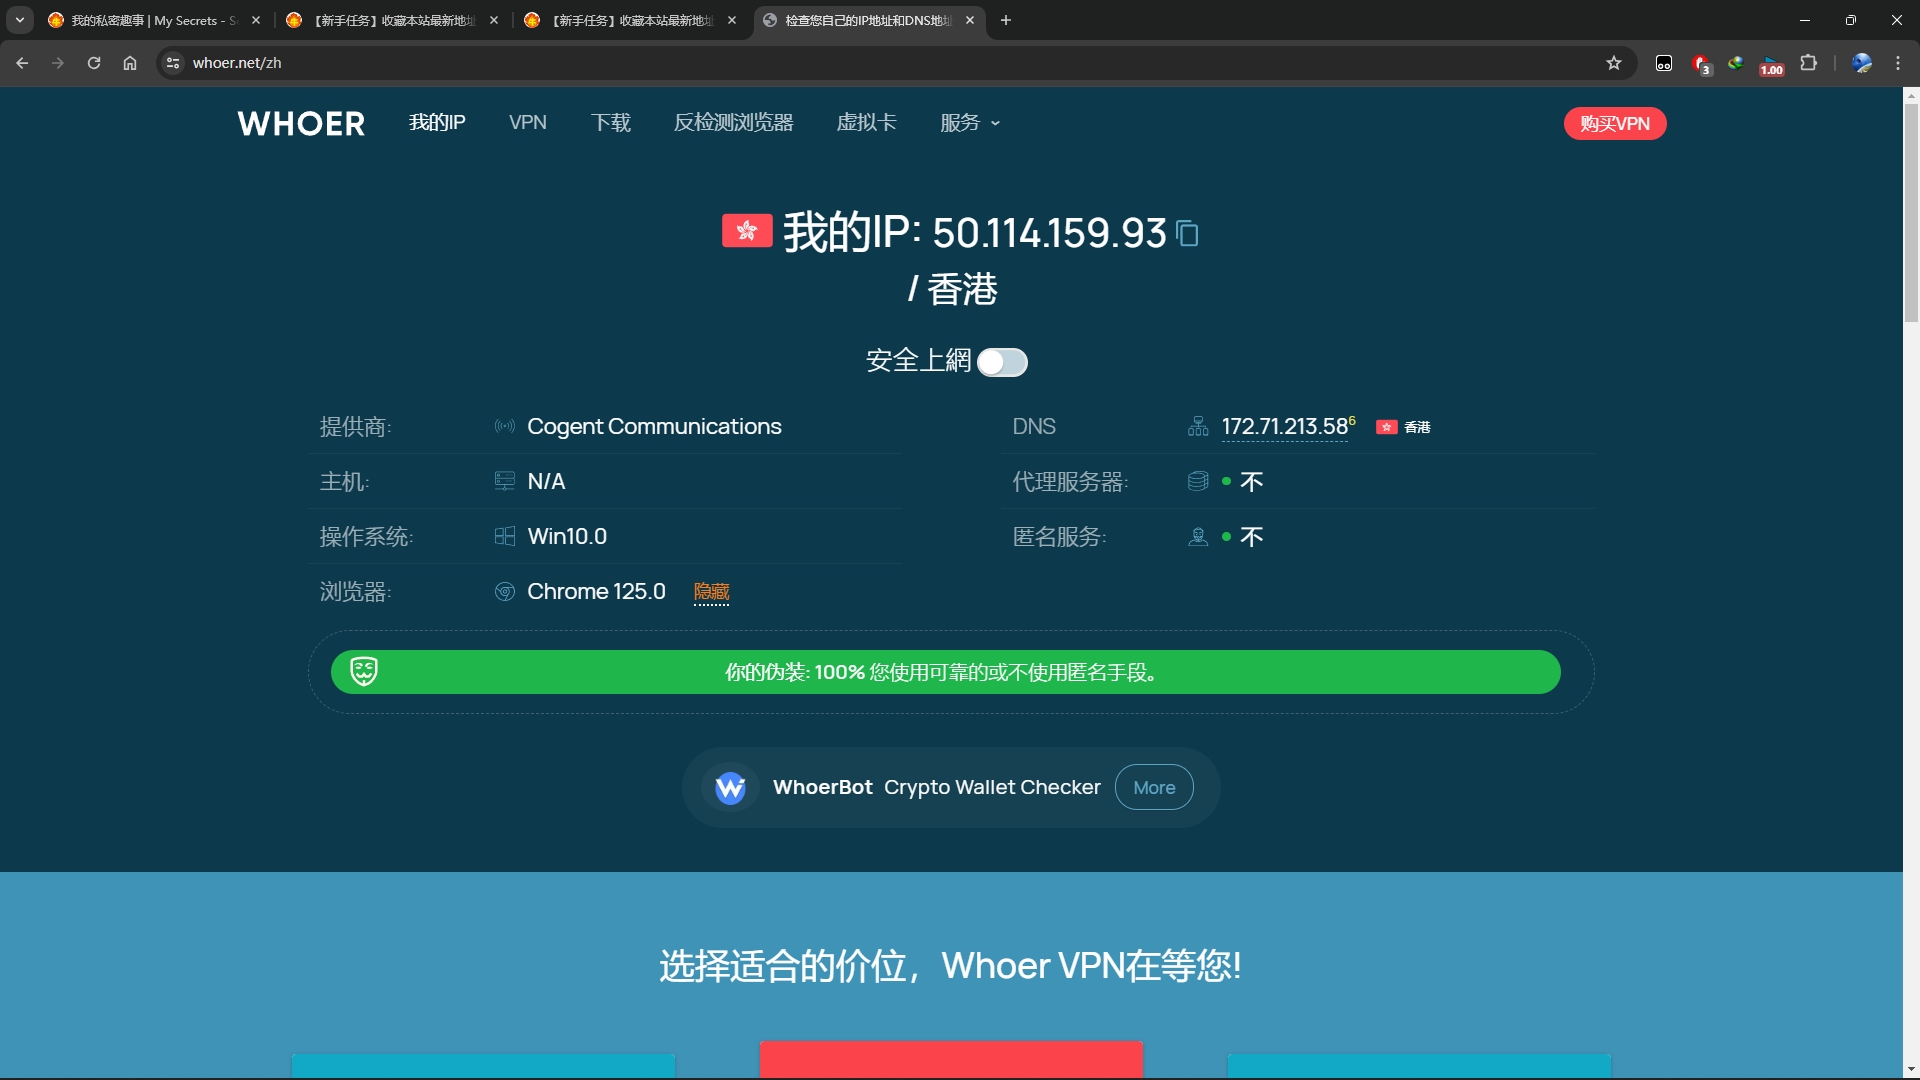
Task: Click the 购买VPN button
Action: tap(1615, 124)
